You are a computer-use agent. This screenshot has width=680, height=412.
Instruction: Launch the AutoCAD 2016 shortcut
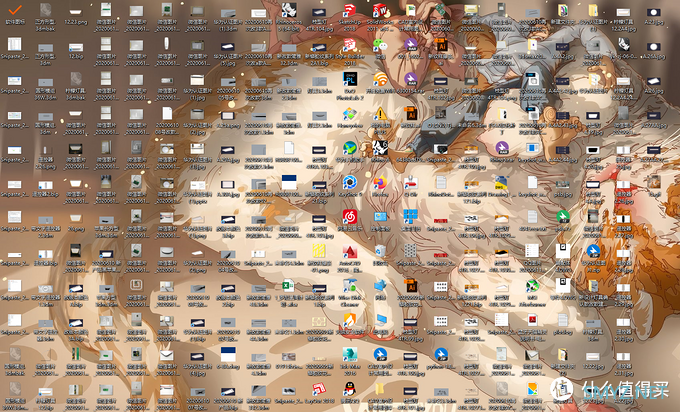pyautogui.click(x=350, y=252)
